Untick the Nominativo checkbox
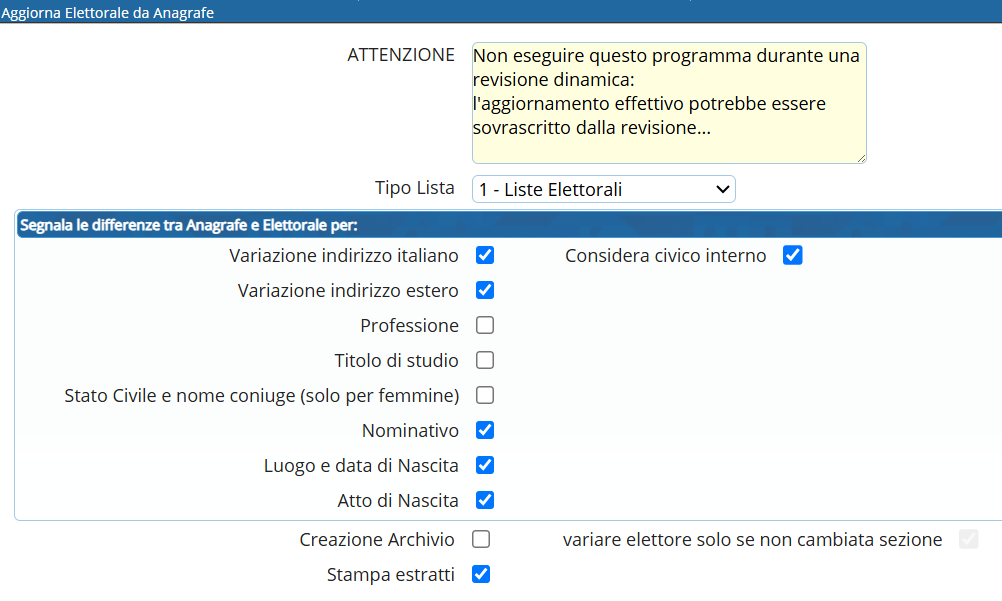 [485, 430]
